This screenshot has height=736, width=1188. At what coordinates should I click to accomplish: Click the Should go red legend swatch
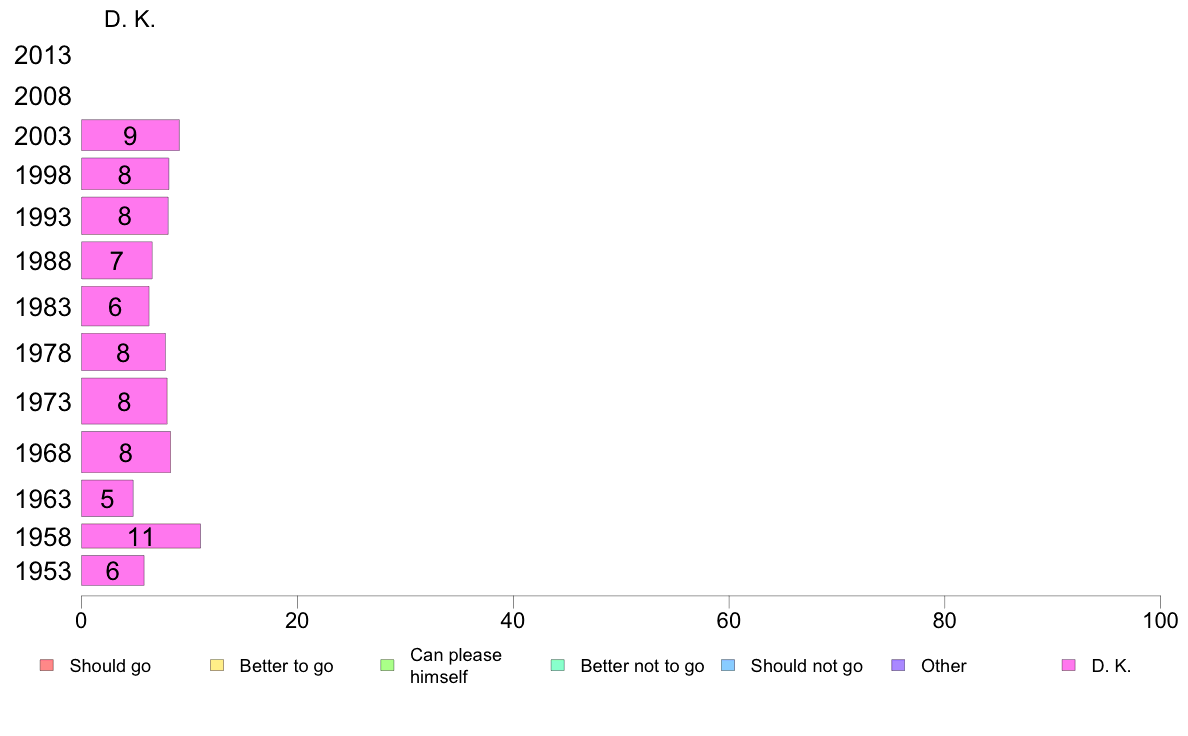[47, 666]
